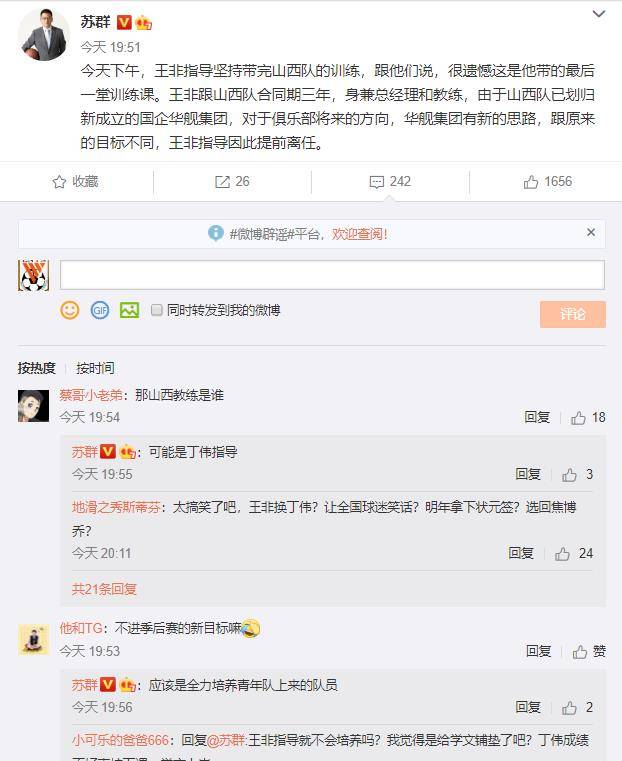Enable 同时转发到我的微博 checkbox
The height and width of the screenshot is (761, 622).
tap(156, 310)
